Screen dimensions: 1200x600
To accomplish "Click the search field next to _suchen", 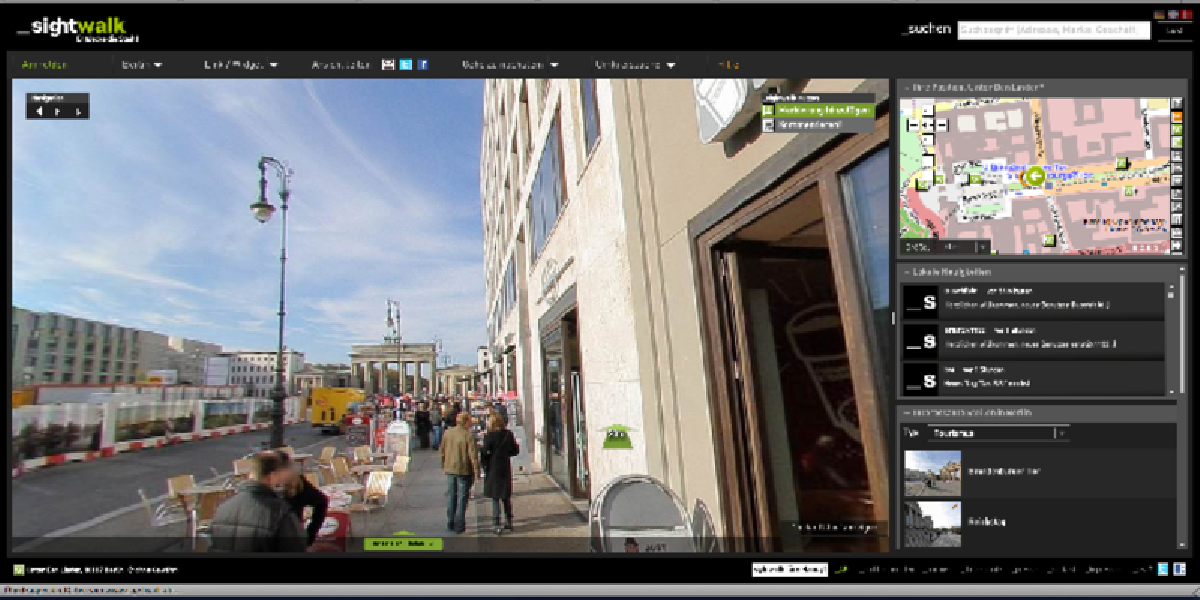I will click(1054, 30).
